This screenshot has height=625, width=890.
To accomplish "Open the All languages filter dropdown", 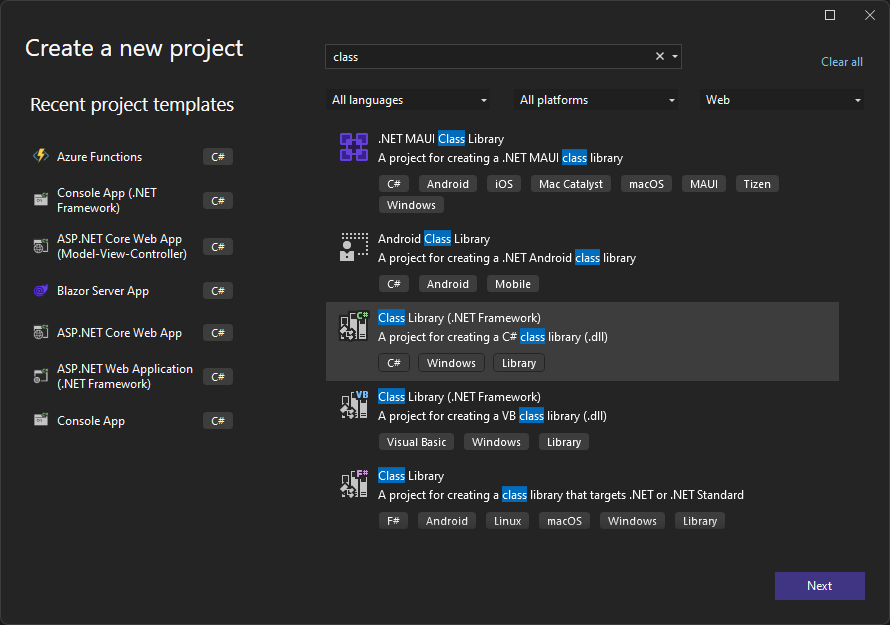I will [x=408, y=100].
